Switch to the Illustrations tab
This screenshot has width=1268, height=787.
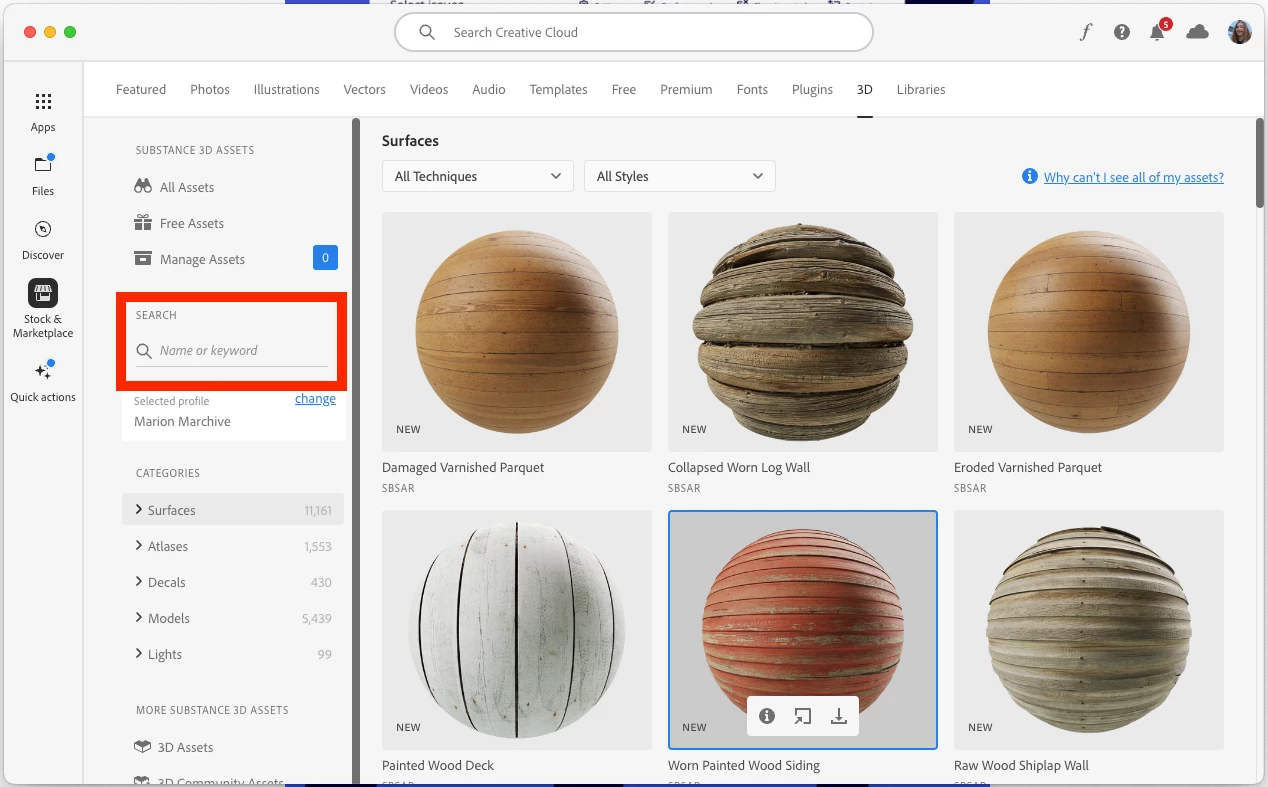point(287,89)
